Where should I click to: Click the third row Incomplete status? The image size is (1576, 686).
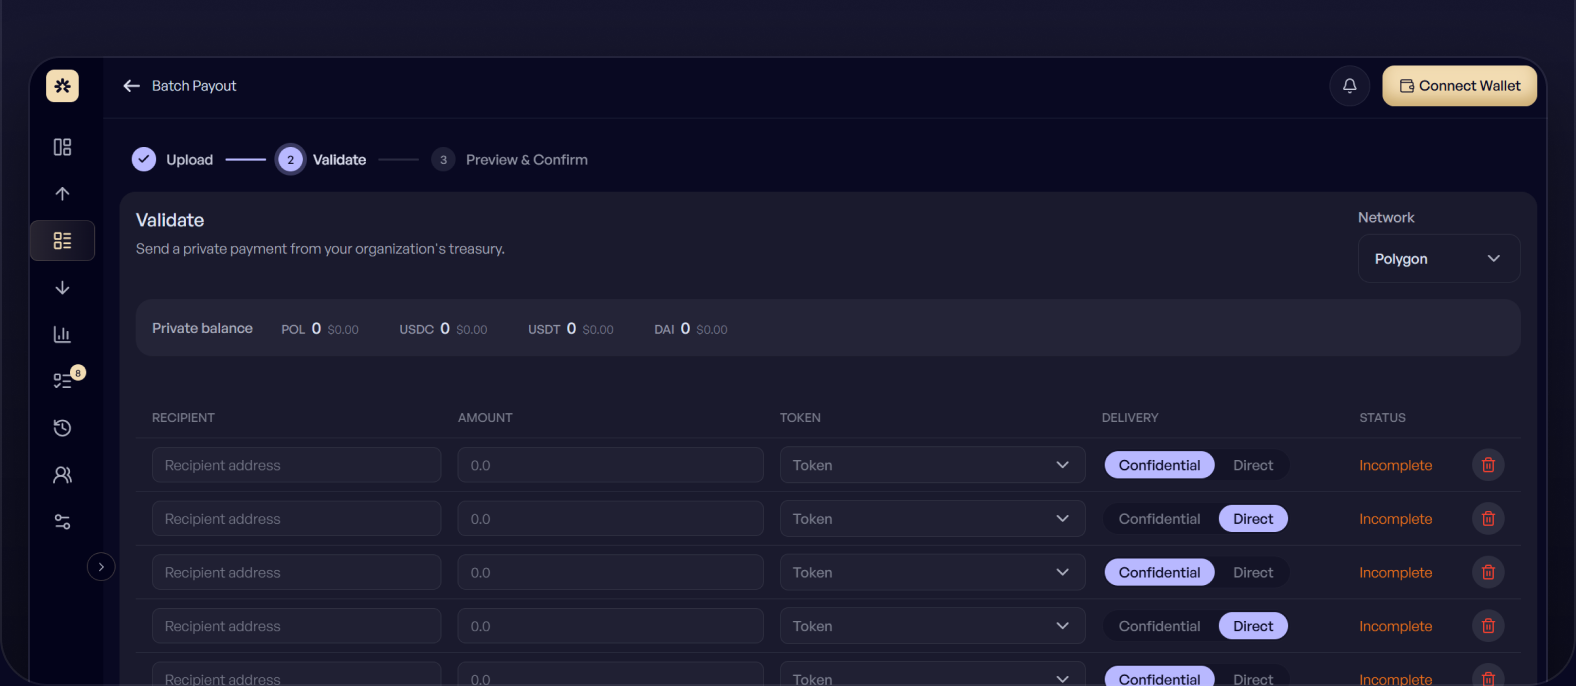click(1395, 573)
